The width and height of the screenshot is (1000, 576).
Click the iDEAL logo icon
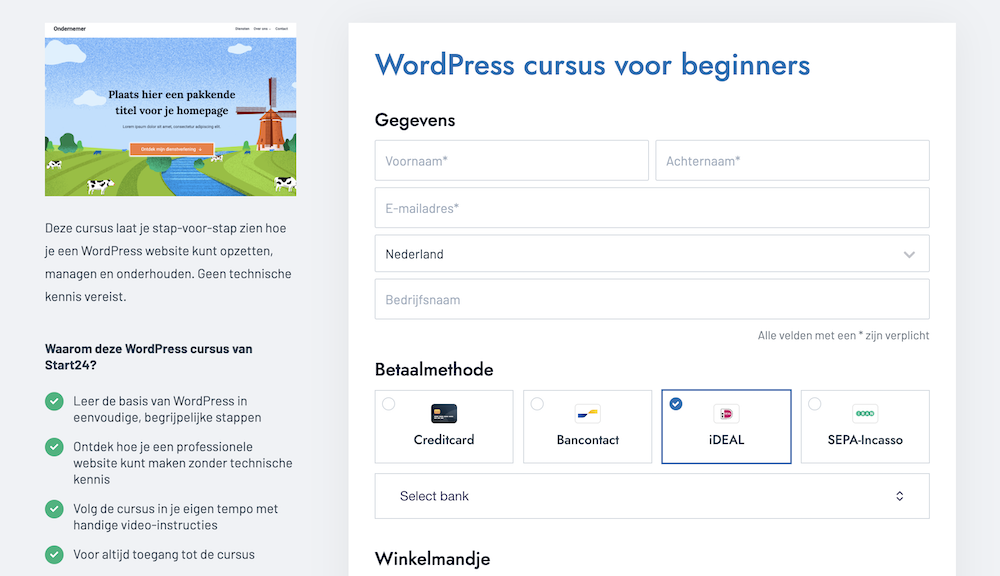[726, 414]
